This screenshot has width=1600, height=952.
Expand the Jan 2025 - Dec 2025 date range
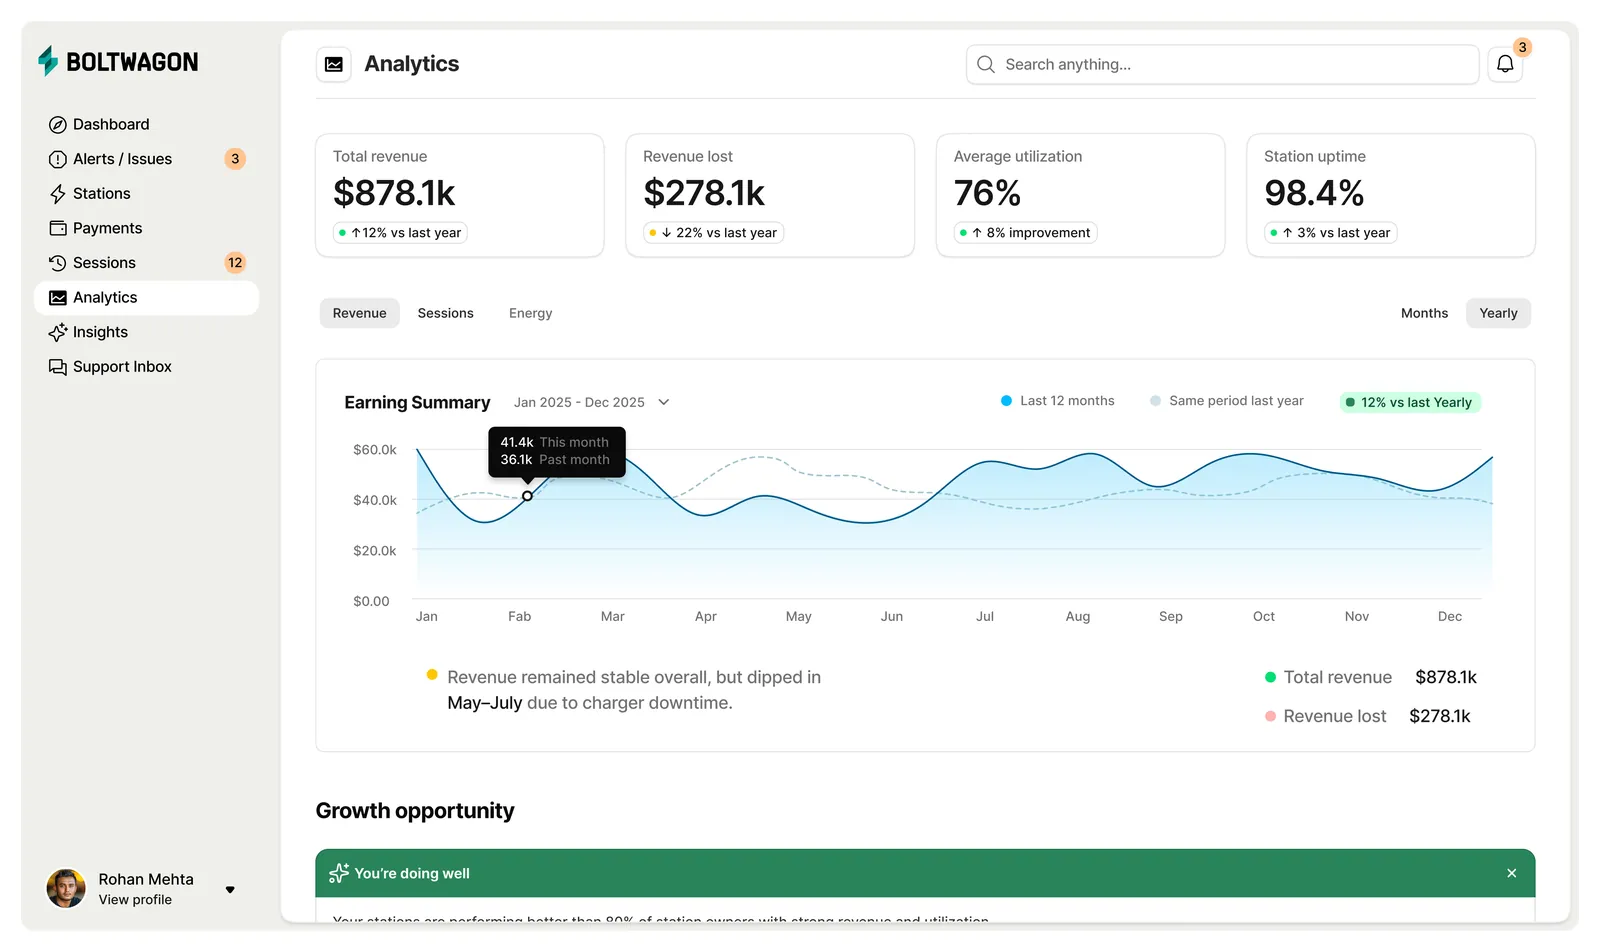(x=592, y=402)
